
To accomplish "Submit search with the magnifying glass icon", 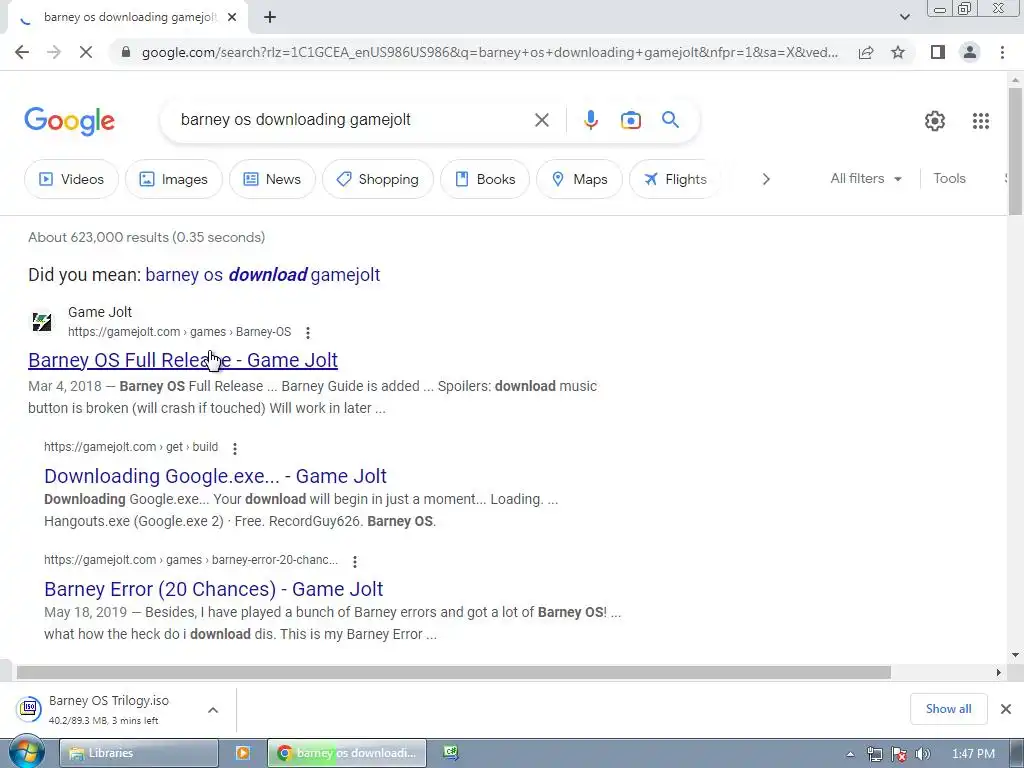I will pyautogui.click(x=670, y=120).
